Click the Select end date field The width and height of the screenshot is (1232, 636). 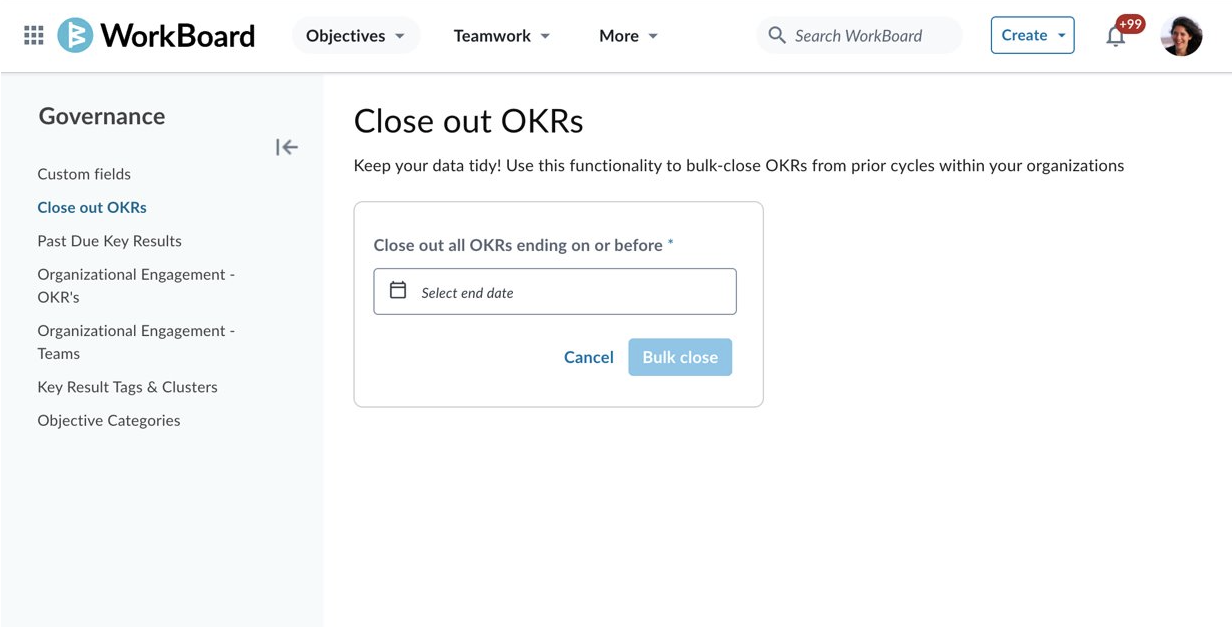[x=555, y=291]
